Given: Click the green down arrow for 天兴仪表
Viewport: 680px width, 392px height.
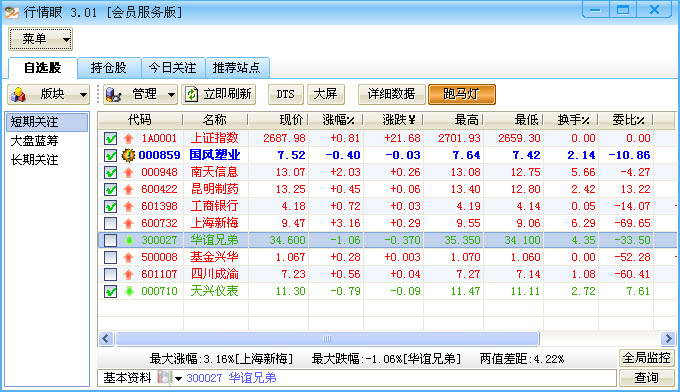Looking at the screenshot, I should point(129,291).
